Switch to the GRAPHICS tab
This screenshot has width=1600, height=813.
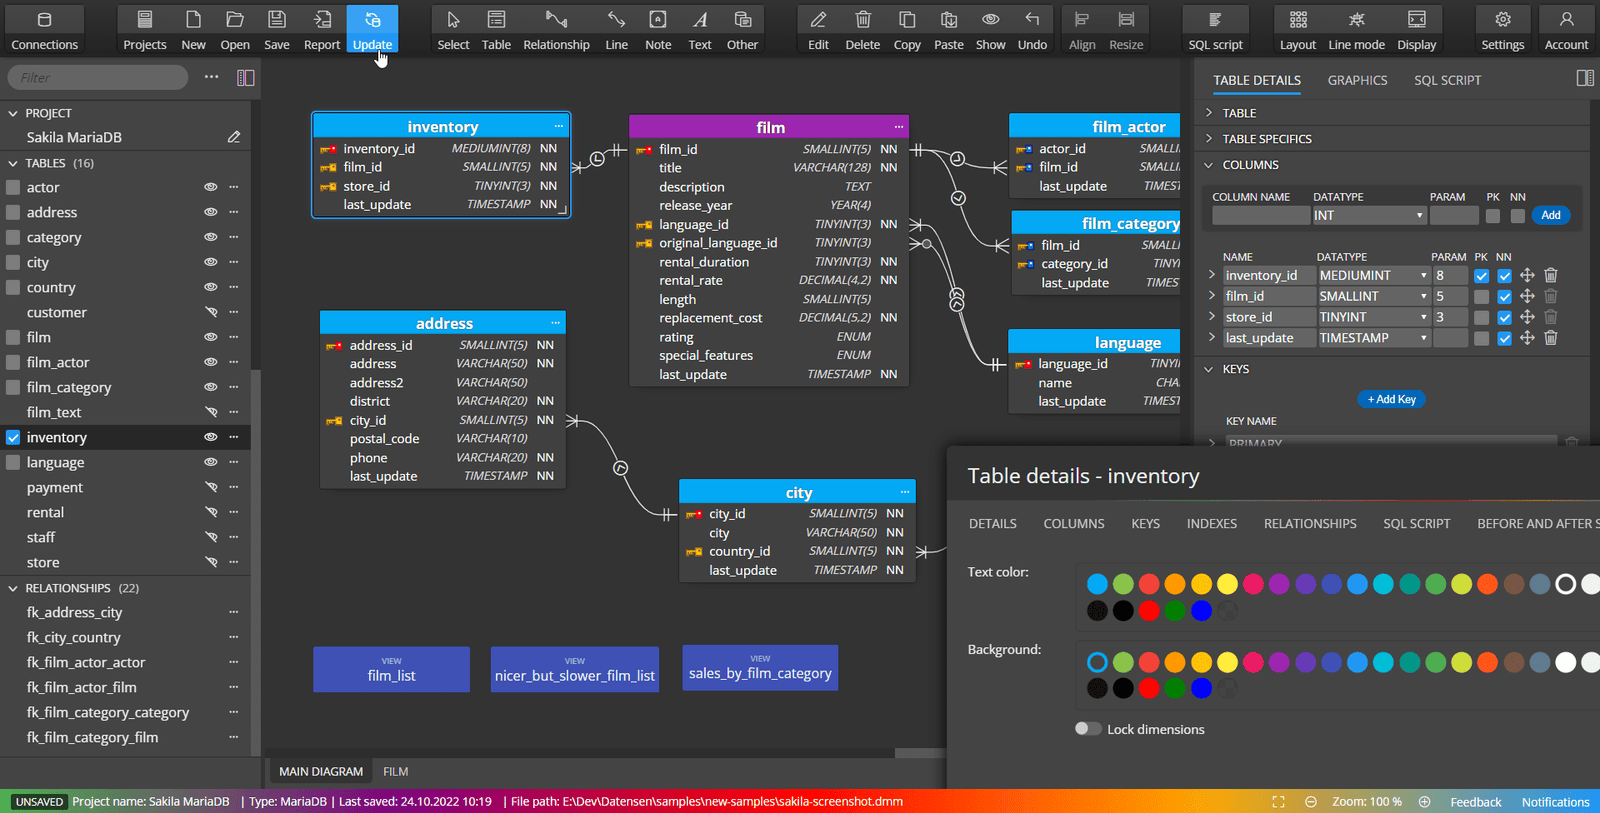tap(1357, 80)
